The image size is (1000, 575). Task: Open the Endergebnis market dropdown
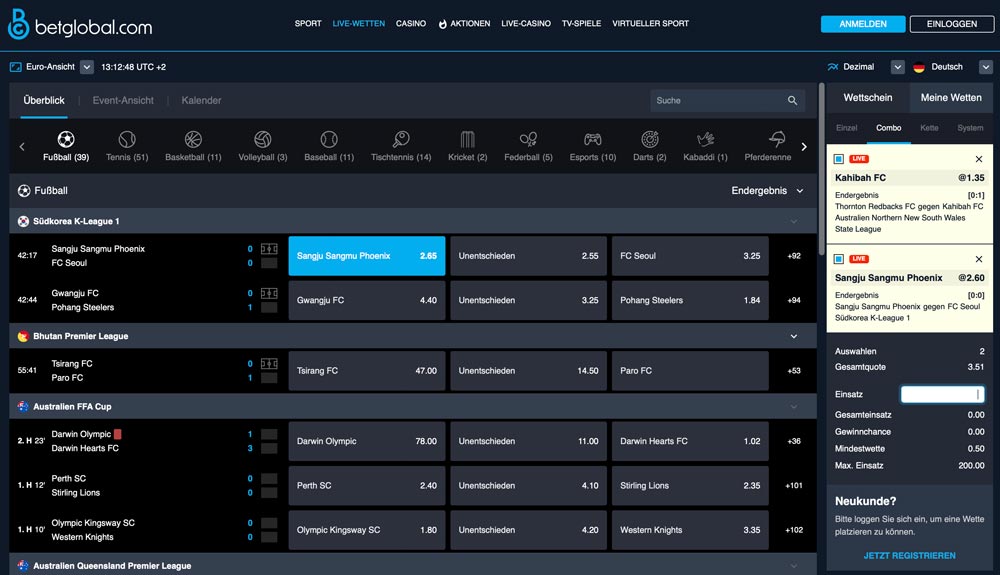point(767,191)
